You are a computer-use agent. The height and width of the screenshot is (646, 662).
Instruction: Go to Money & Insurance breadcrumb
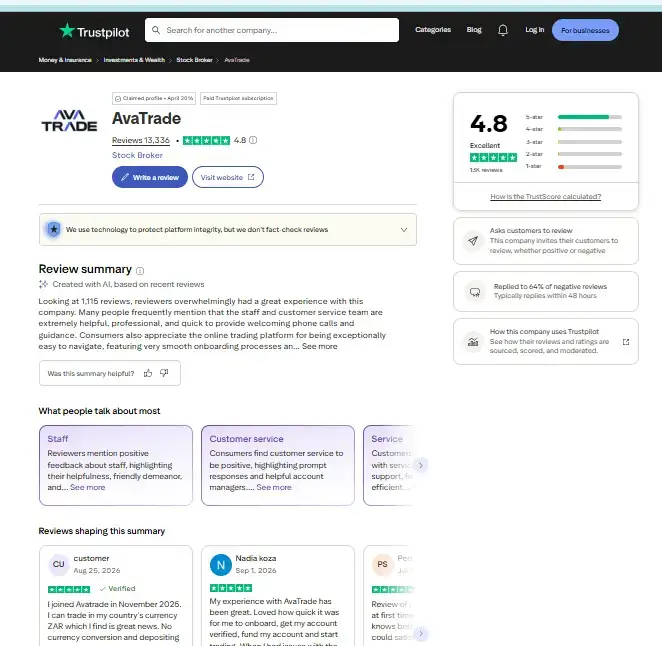coord(65,60)
